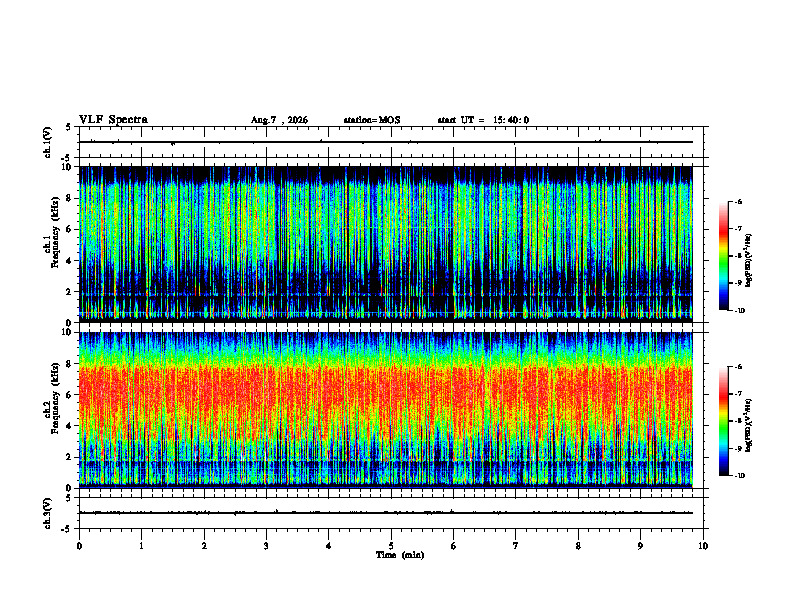The image size is (792, 612).
Task: Click the time axis tick label '8'
Action: click(578, 546)
